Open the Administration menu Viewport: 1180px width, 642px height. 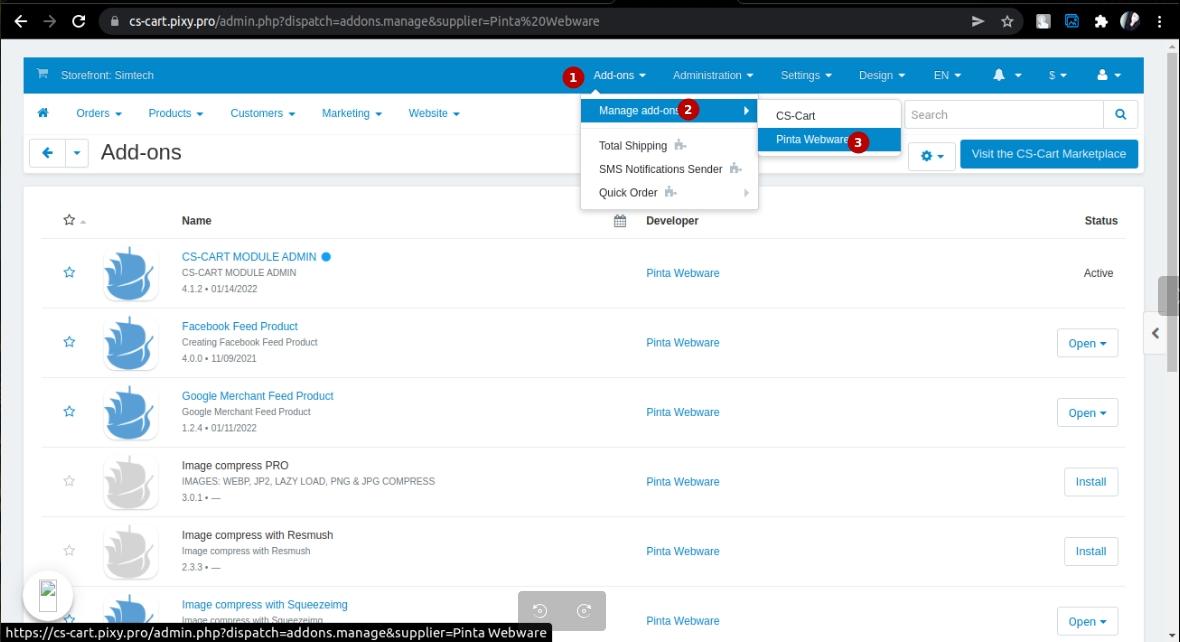tap(712, 75)
